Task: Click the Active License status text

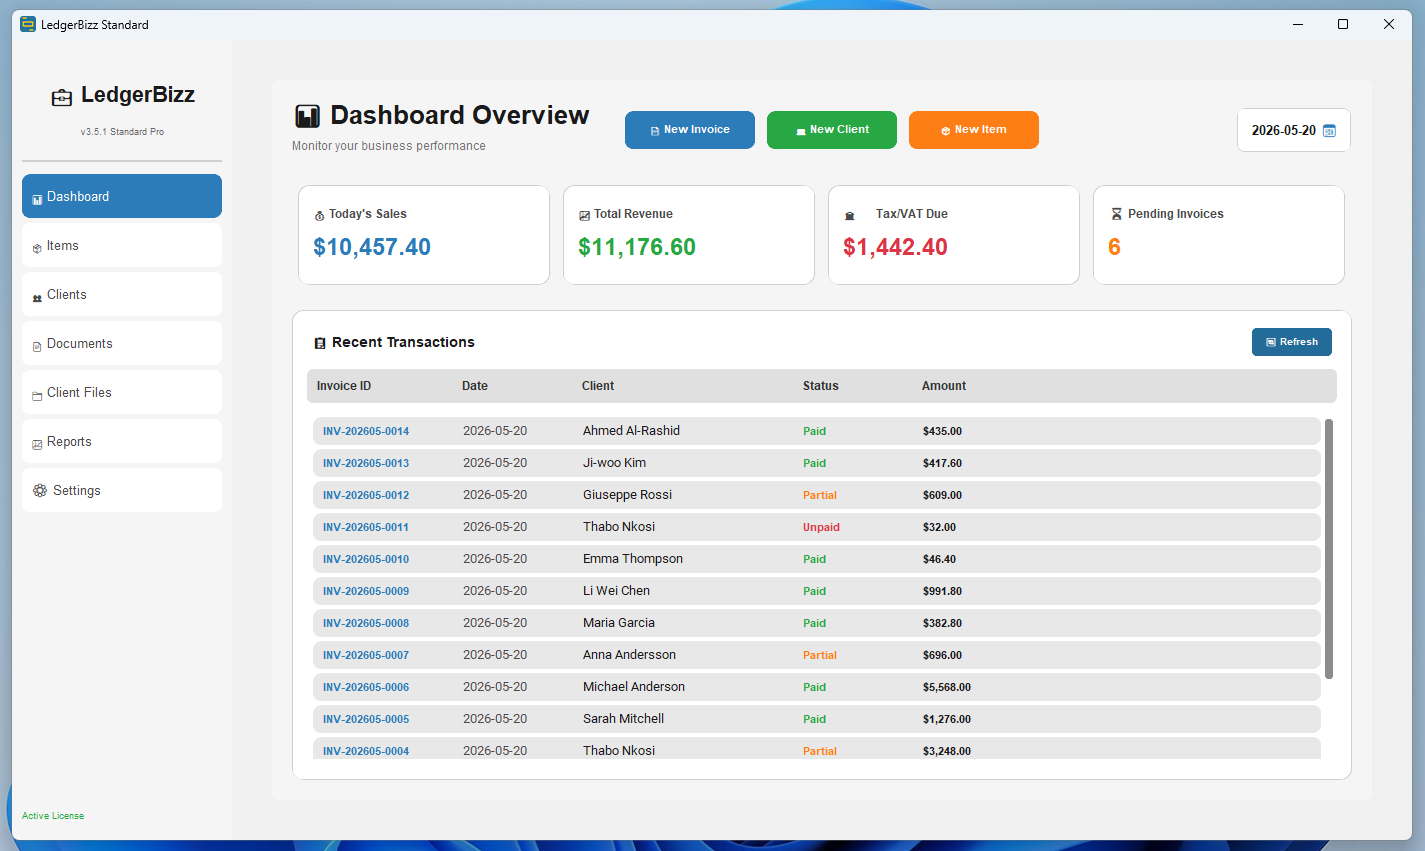Action: (x=53, y=816)
